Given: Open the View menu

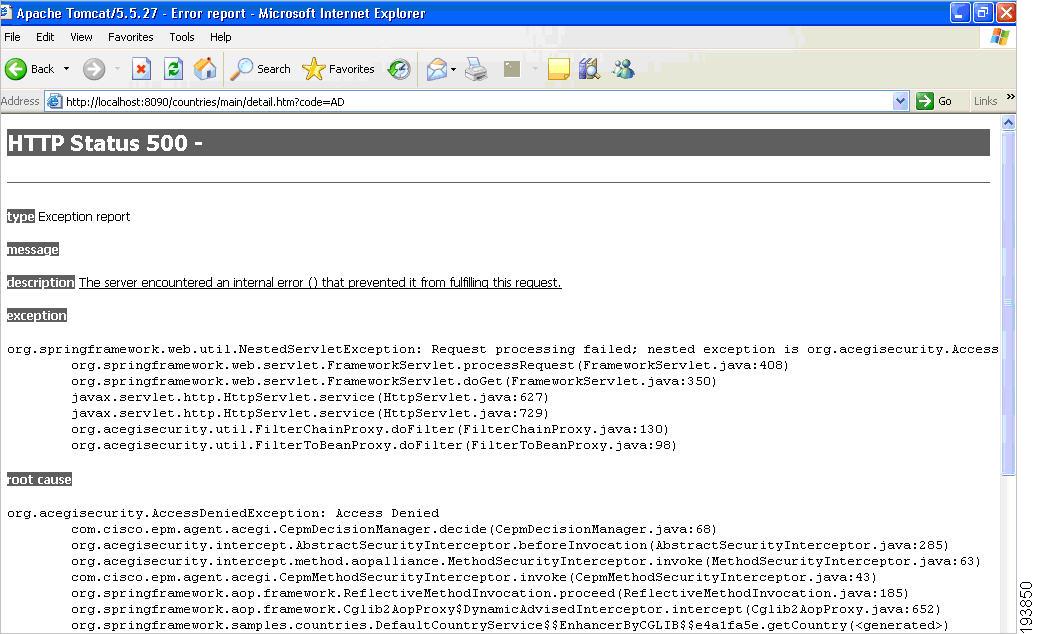Looking at the screenshot, I should pyautogui.click(x=81, y=37).
